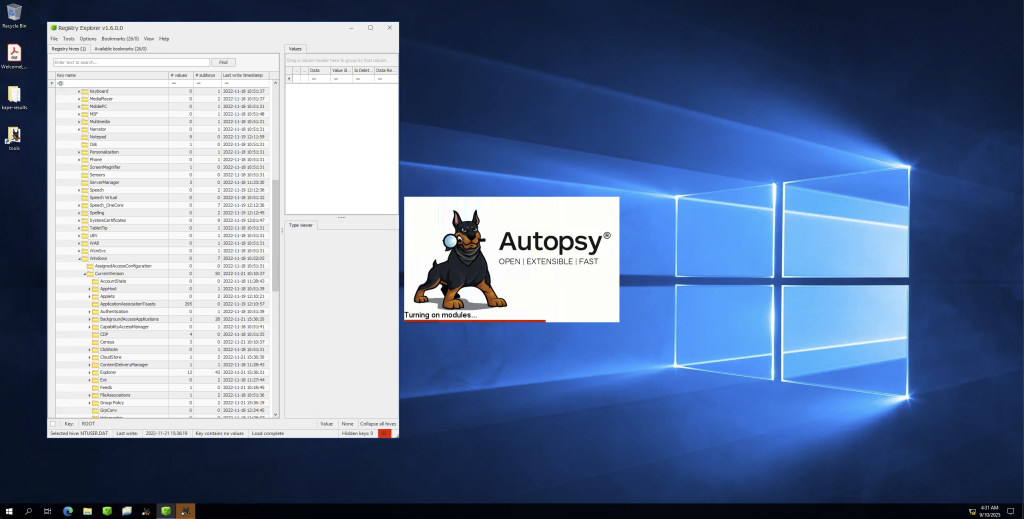1024x519 pixels.
Task: Click the taskbar clock showing 4:31 AM
Action: click(990, 511)
